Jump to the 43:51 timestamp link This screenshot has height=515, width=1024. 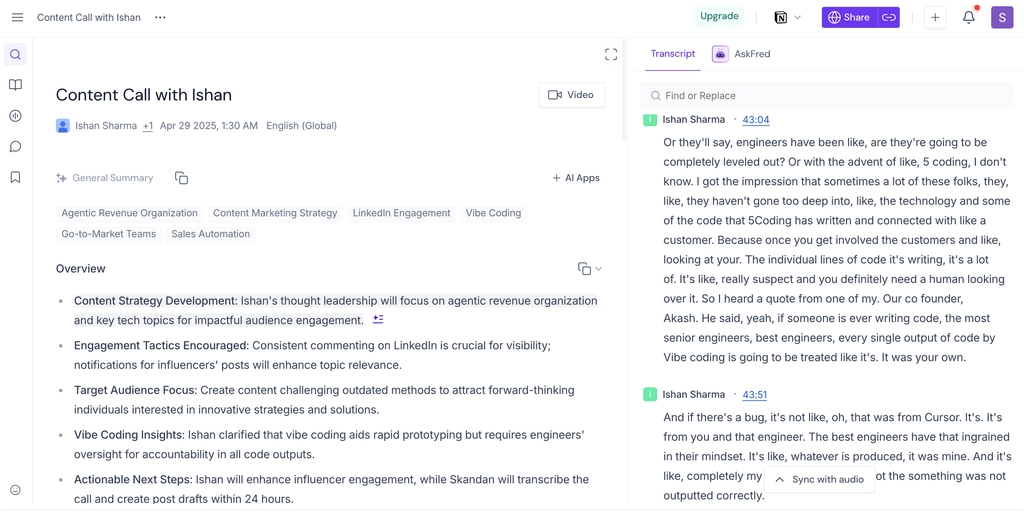point(755,395)
